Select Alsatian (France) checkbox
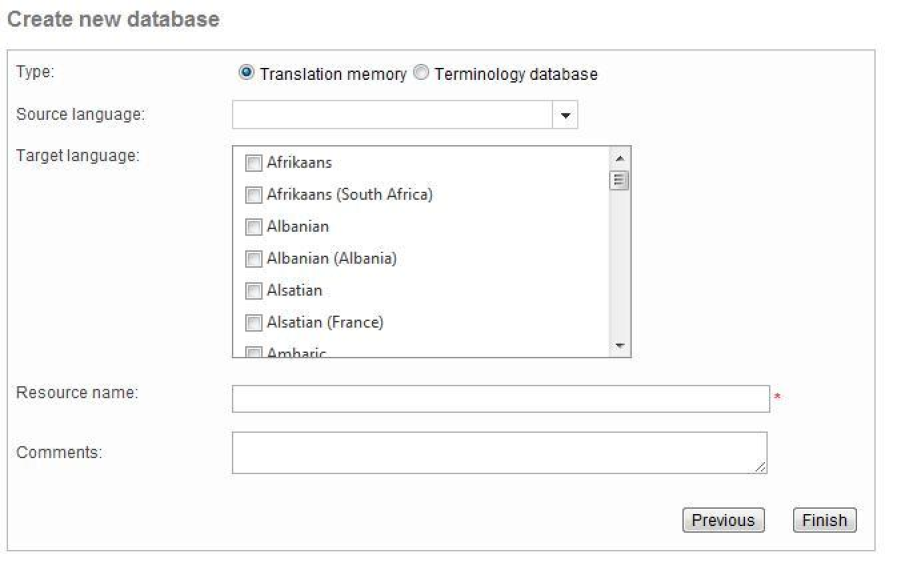897x570 pixels. tap(253, 323)
